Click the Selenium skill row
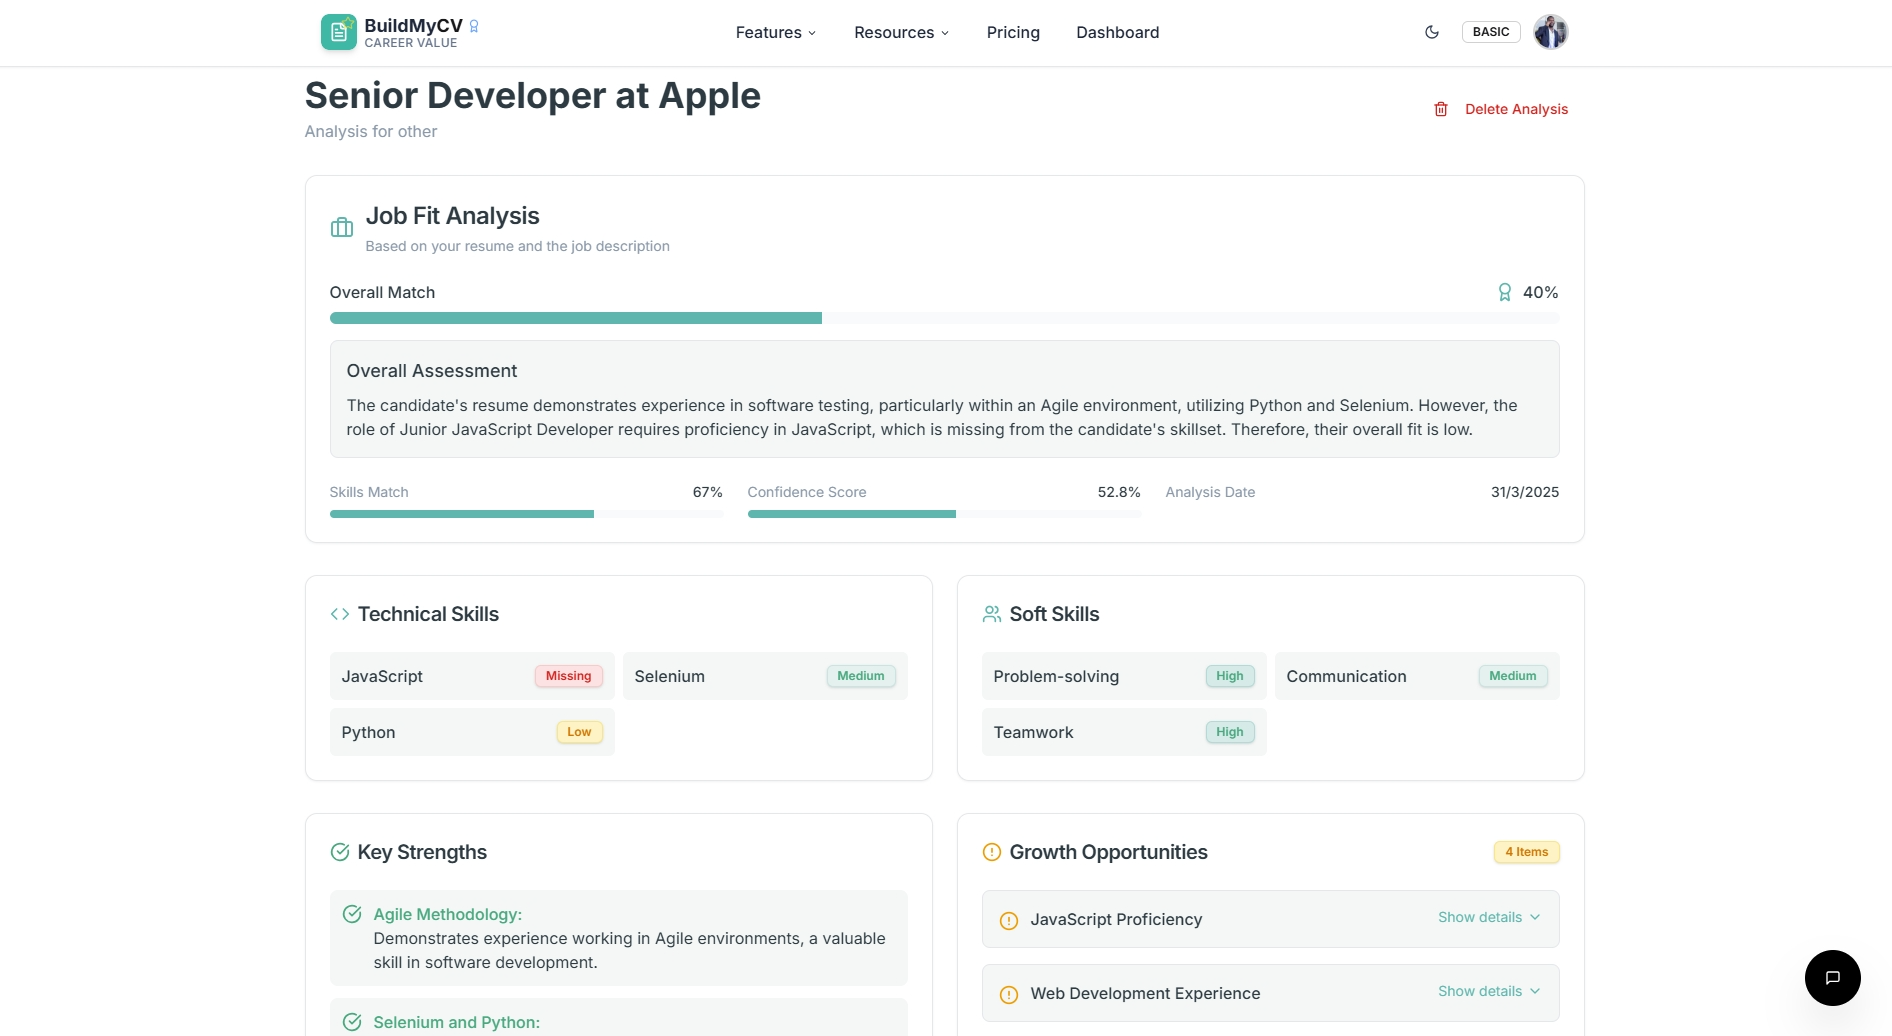1892x1036 pixels. point(765,676)
